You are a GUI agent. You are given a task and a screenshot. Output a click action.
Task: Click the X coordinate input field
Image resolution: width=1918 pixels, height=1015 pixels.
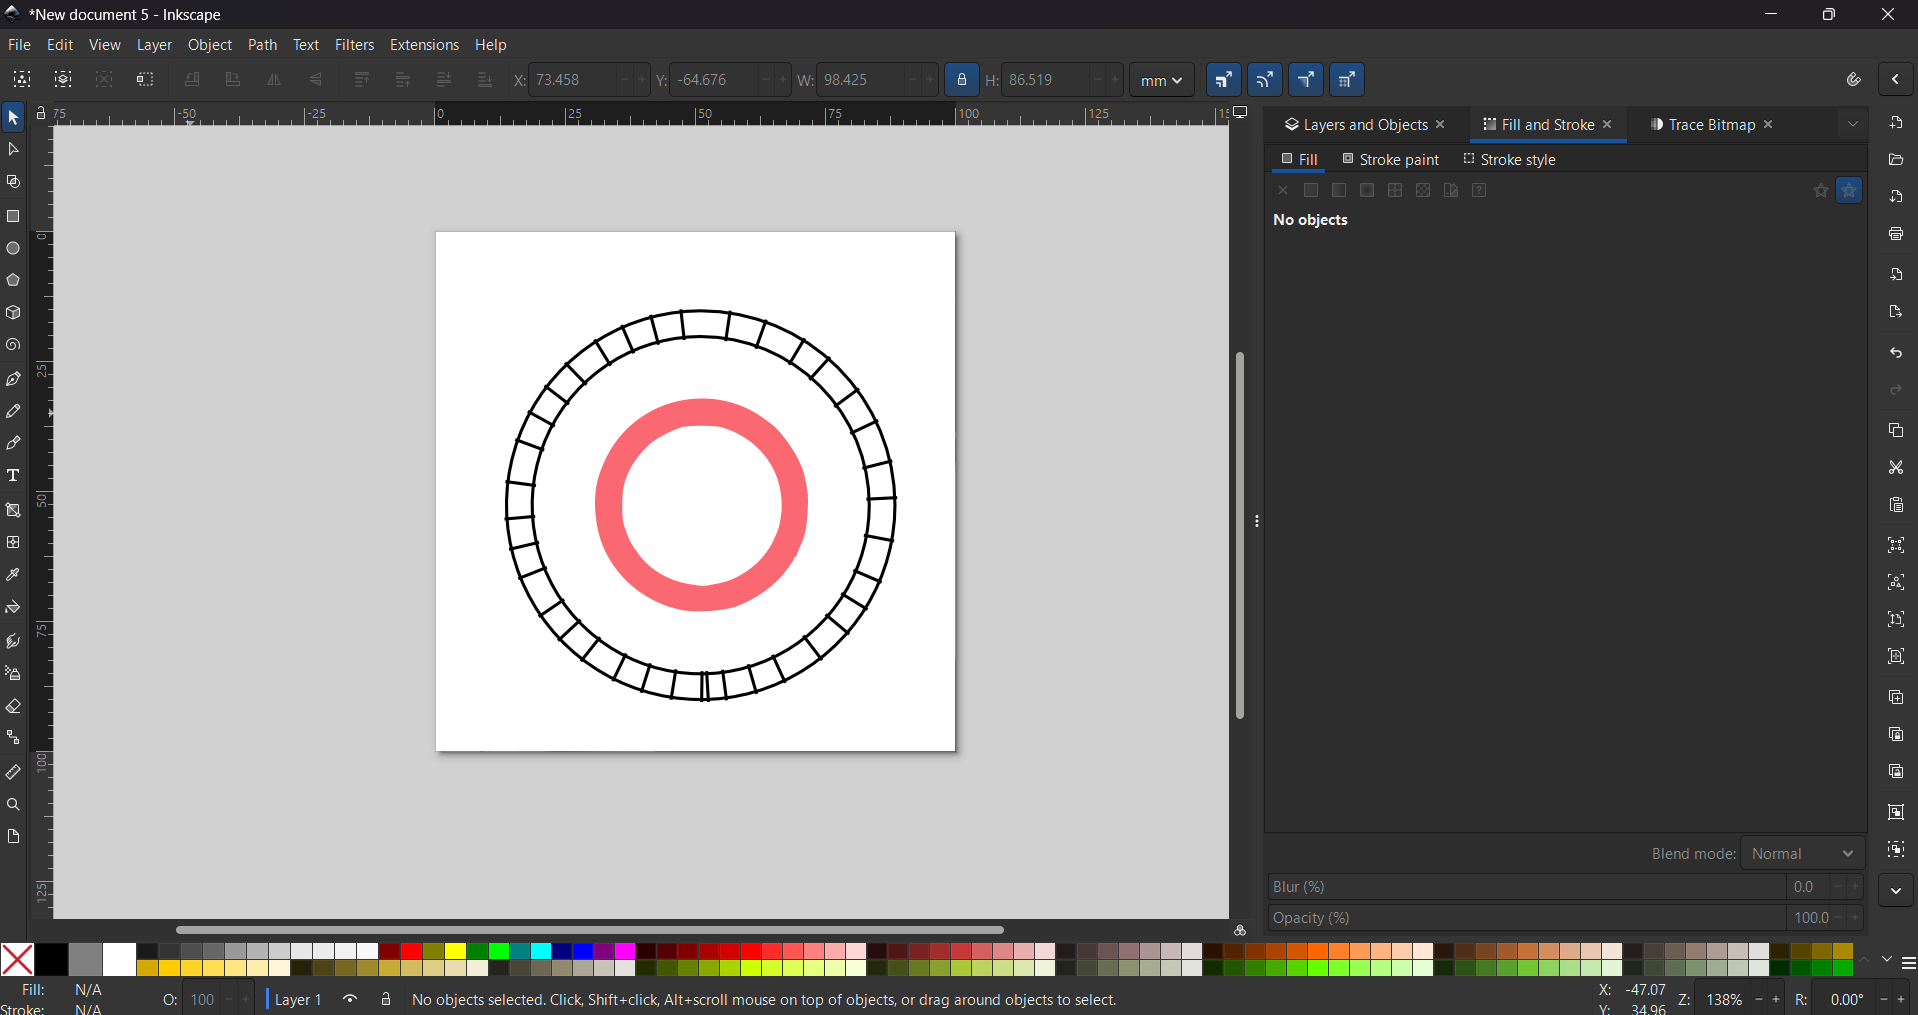pos(570,80)
